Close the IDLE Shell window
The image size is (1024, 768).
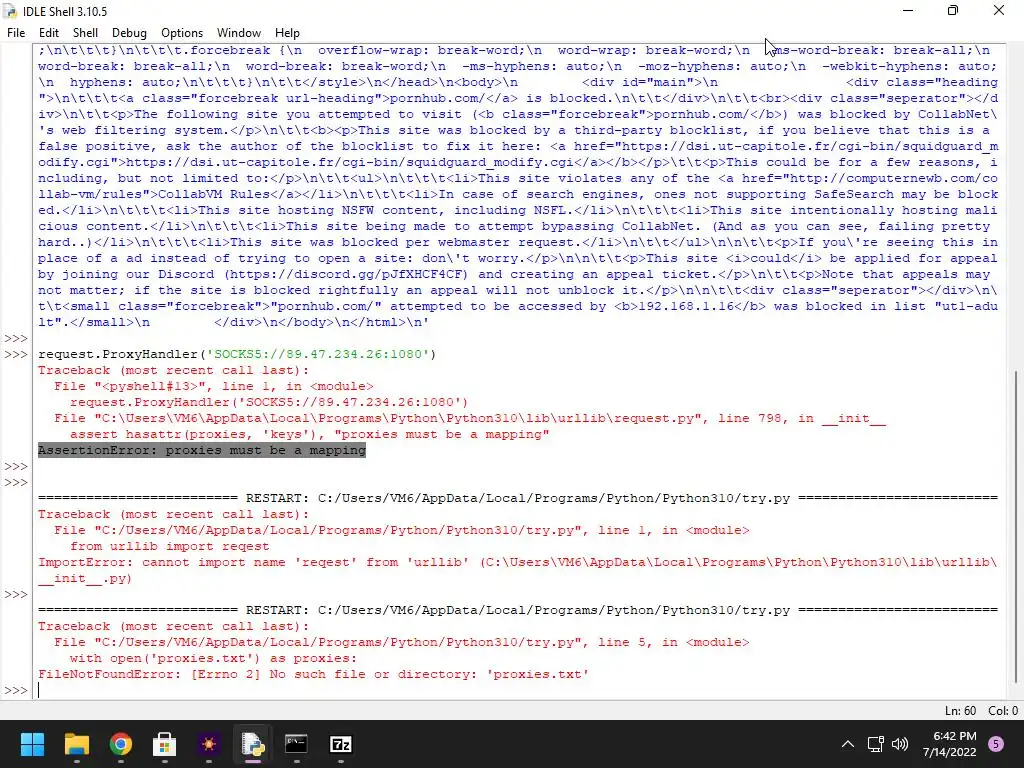[999, 11]
